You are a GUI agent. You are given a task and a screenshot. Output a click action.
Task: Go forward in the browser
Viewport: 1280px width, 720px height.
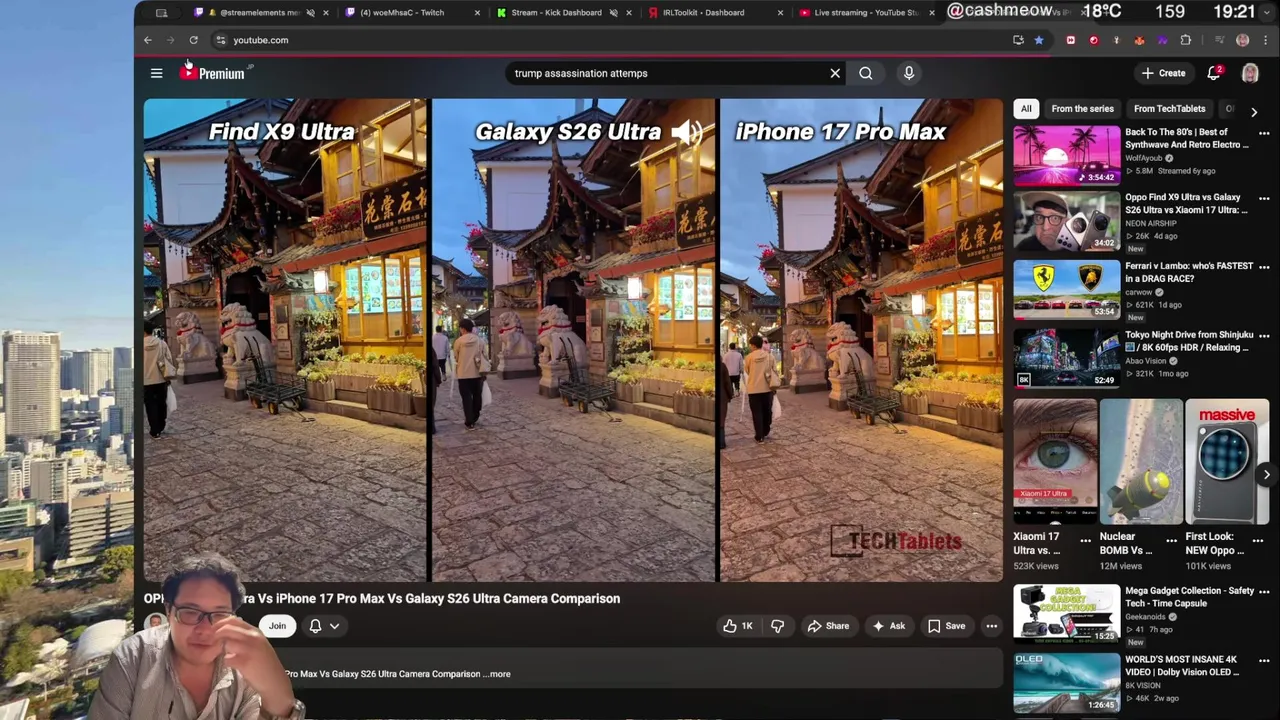coord(170,40)
